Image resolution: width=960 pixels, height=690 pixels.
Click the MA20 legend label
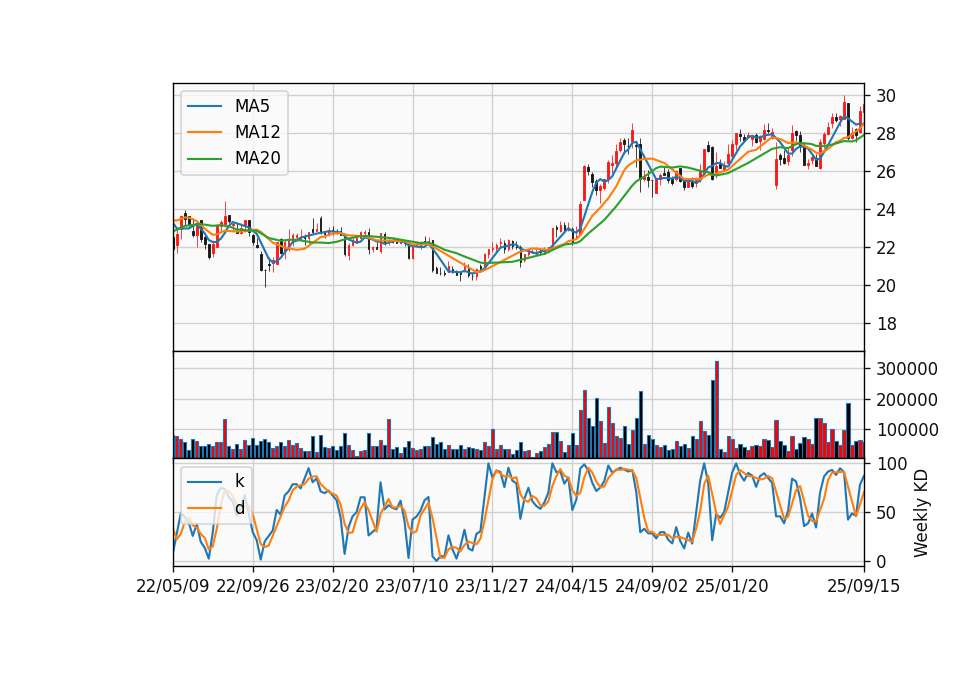click(x=258, y=158)
